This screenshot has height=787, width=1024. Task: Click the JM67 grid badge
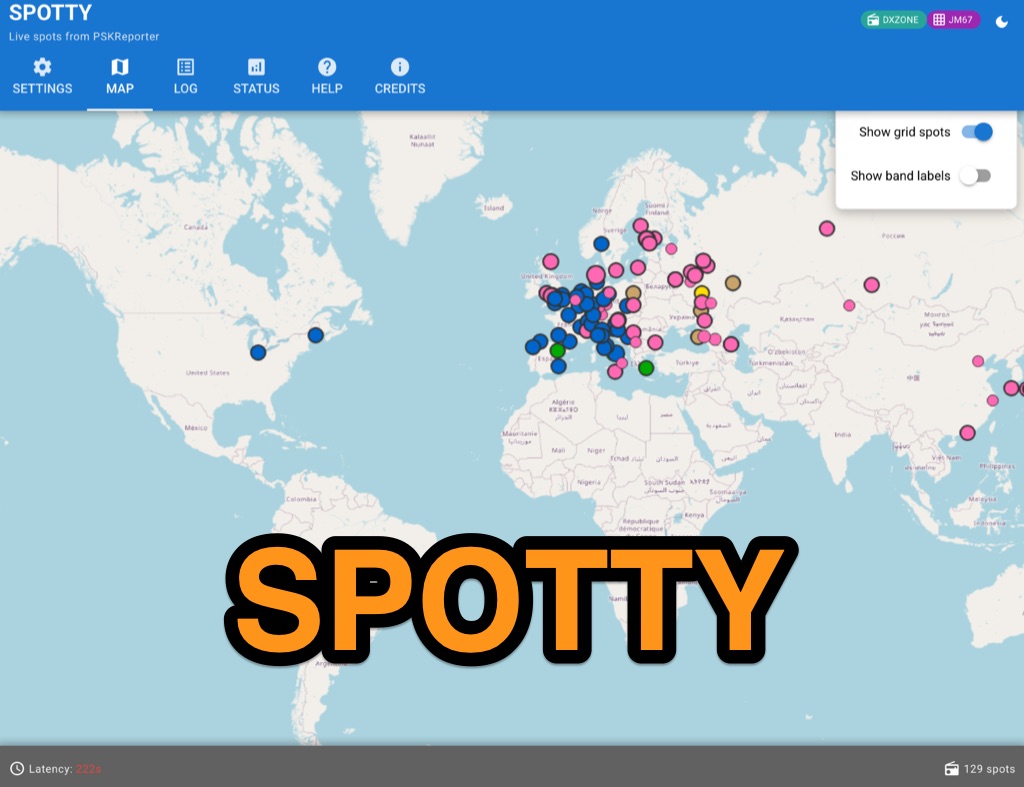(957, 19)
